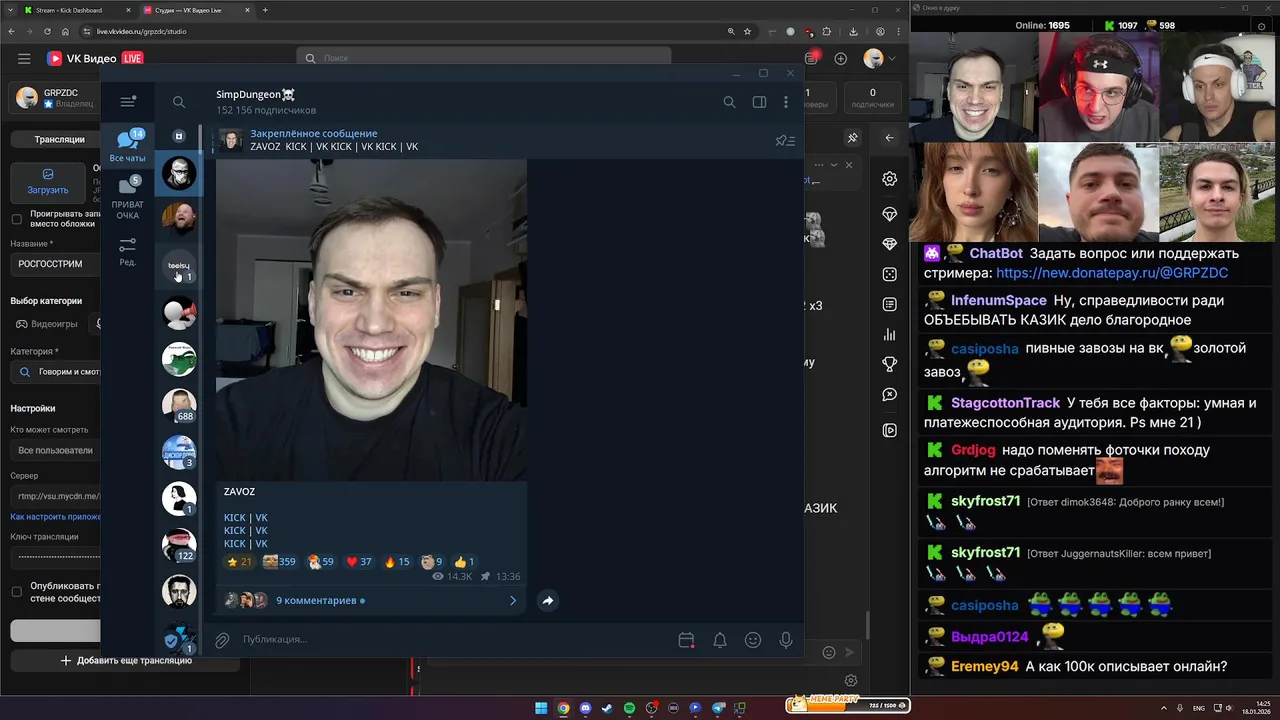The width and height of the screenshot is (1280, 720).
Task: Click the diamond icon in VK sidebar
Action: 889,244
